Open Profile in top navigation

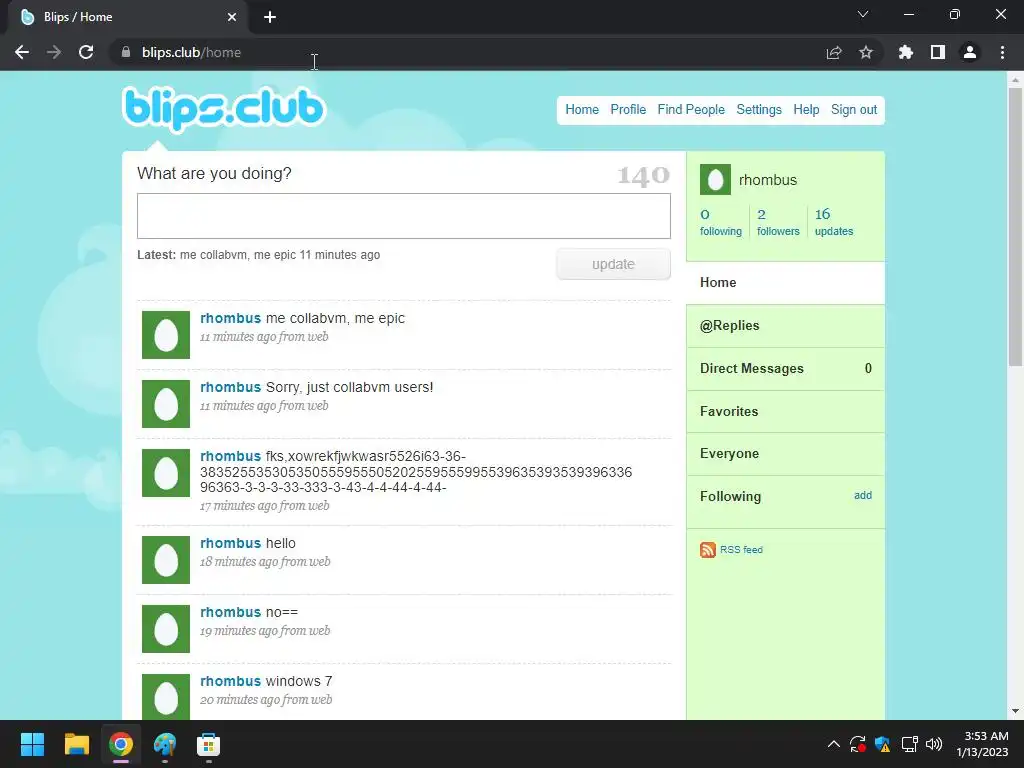(x=628, y=110)
